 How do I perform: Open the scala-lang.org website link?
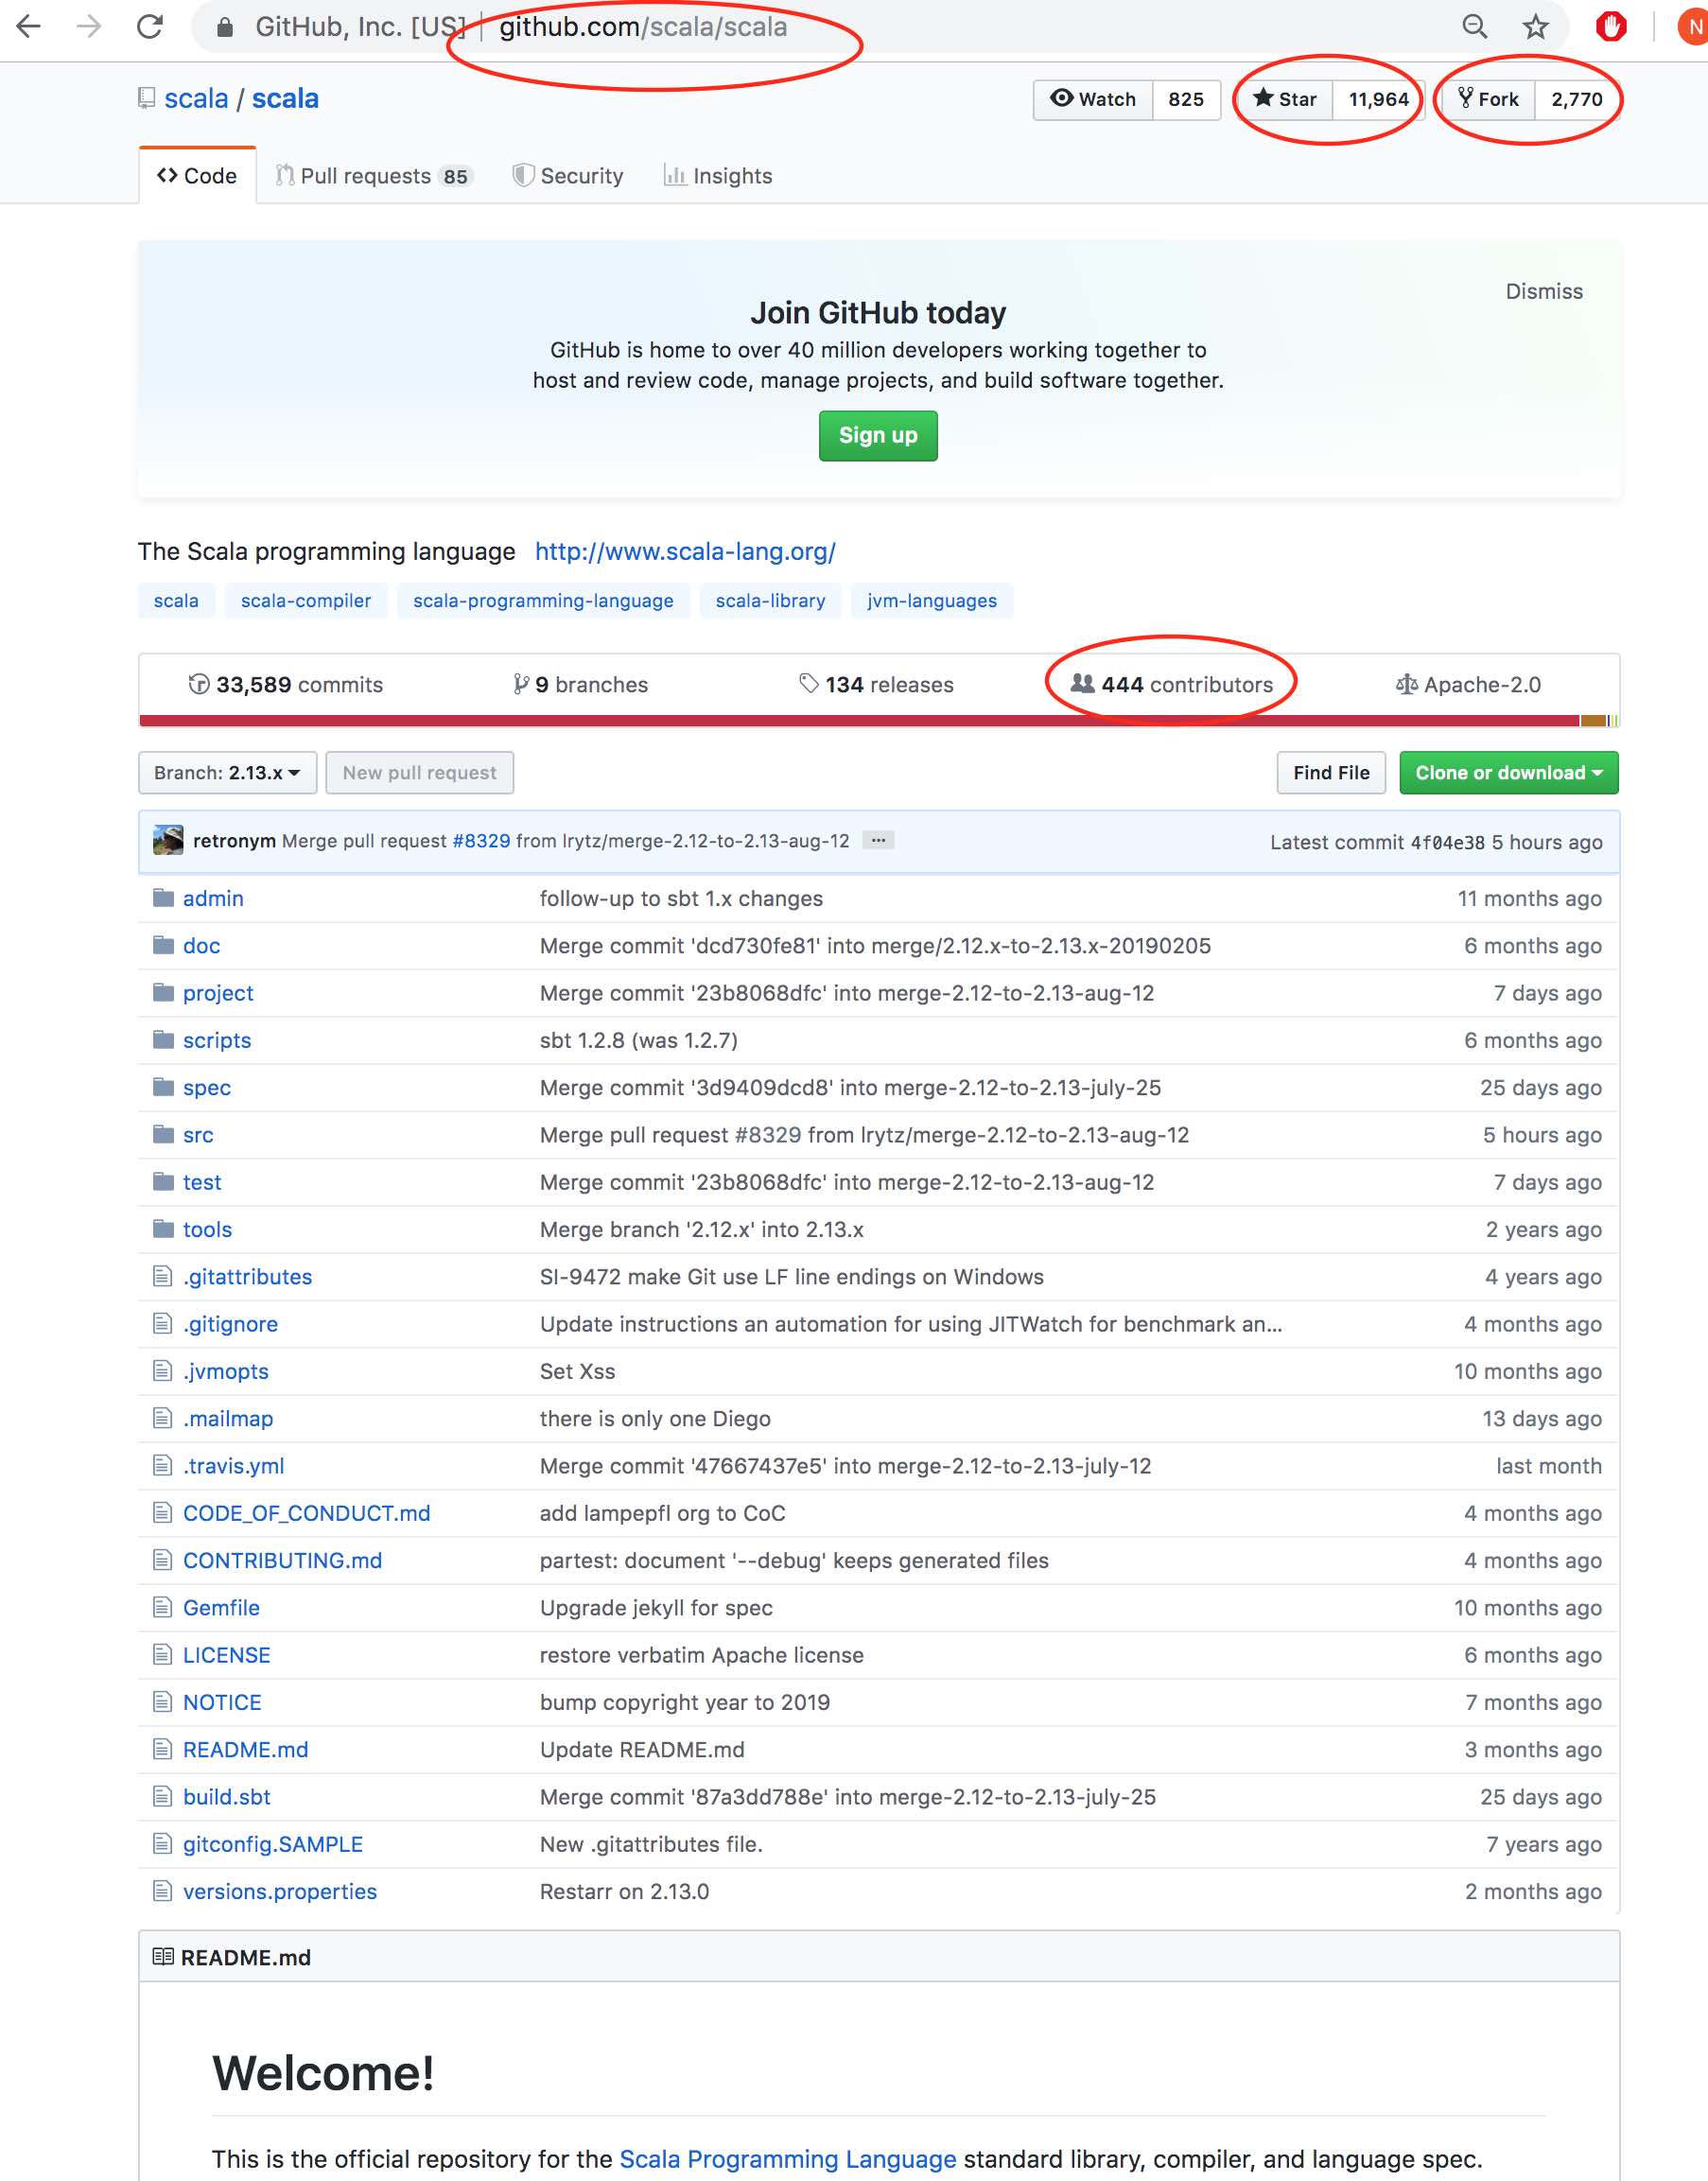point(685,552)
